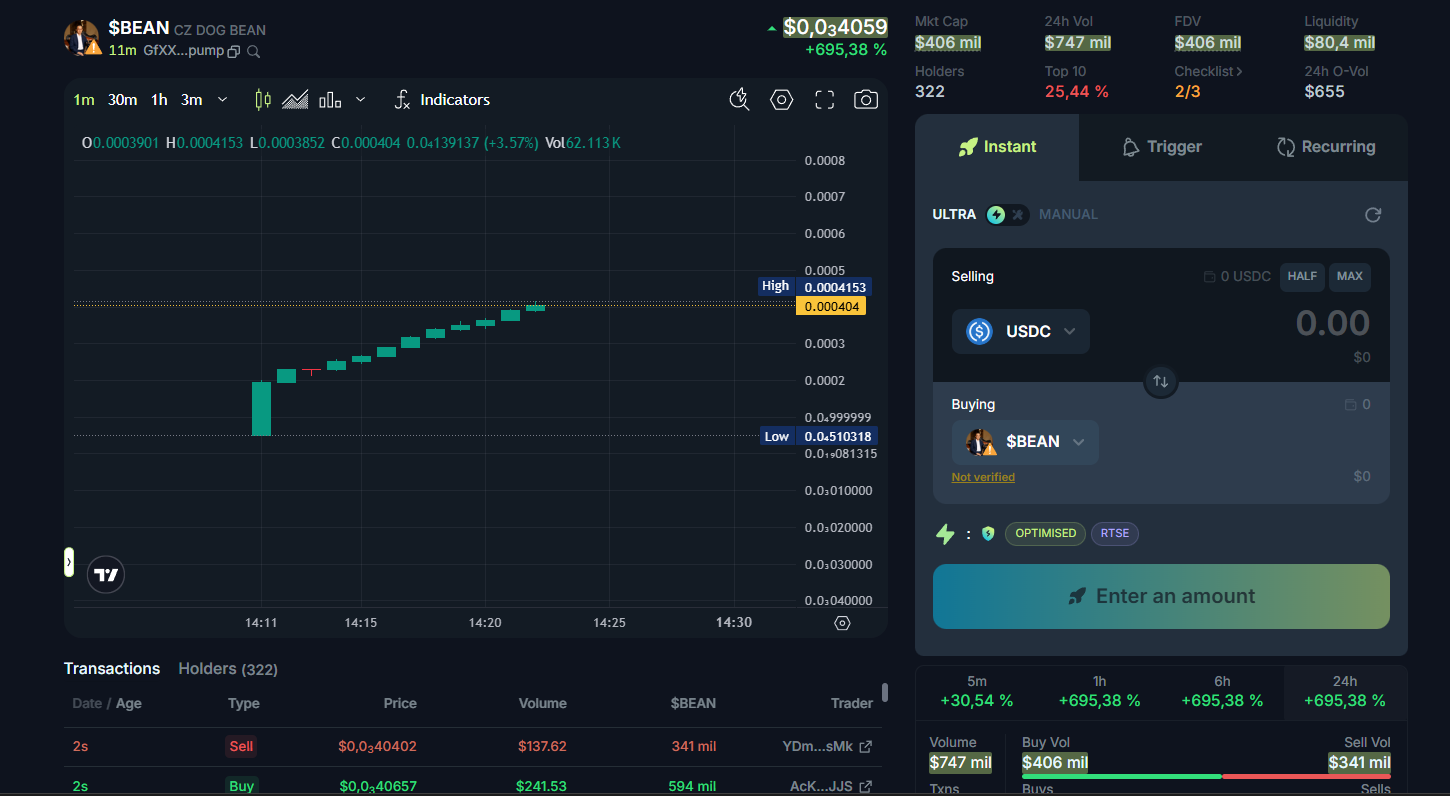The image size is (1450, 796).
Task: Click the shield icon next to OPTIMISED
Action: tap(988, 534)
